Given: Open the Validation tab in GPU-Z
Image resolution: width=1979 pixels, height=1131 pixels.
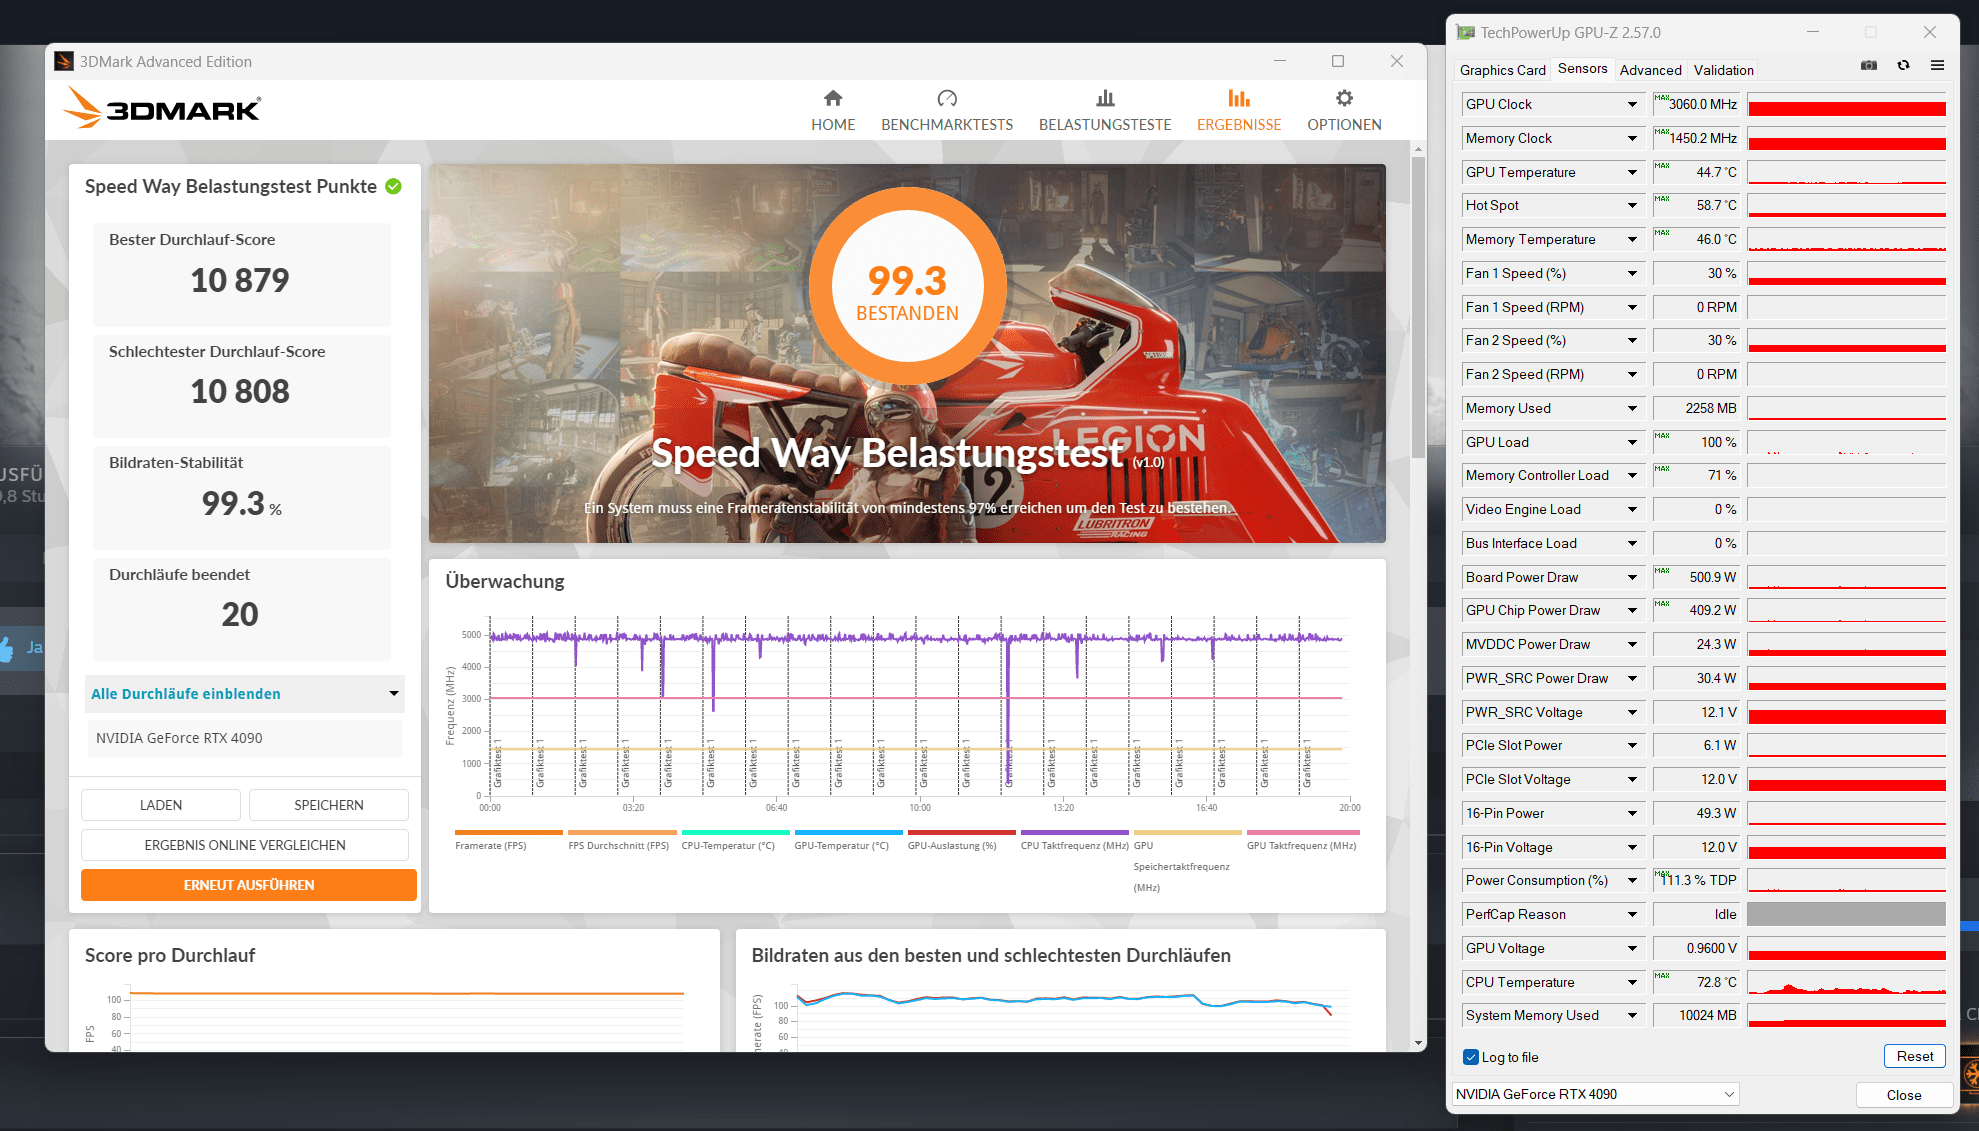Looking at the screenshot, I should [x=1723, y=70].
